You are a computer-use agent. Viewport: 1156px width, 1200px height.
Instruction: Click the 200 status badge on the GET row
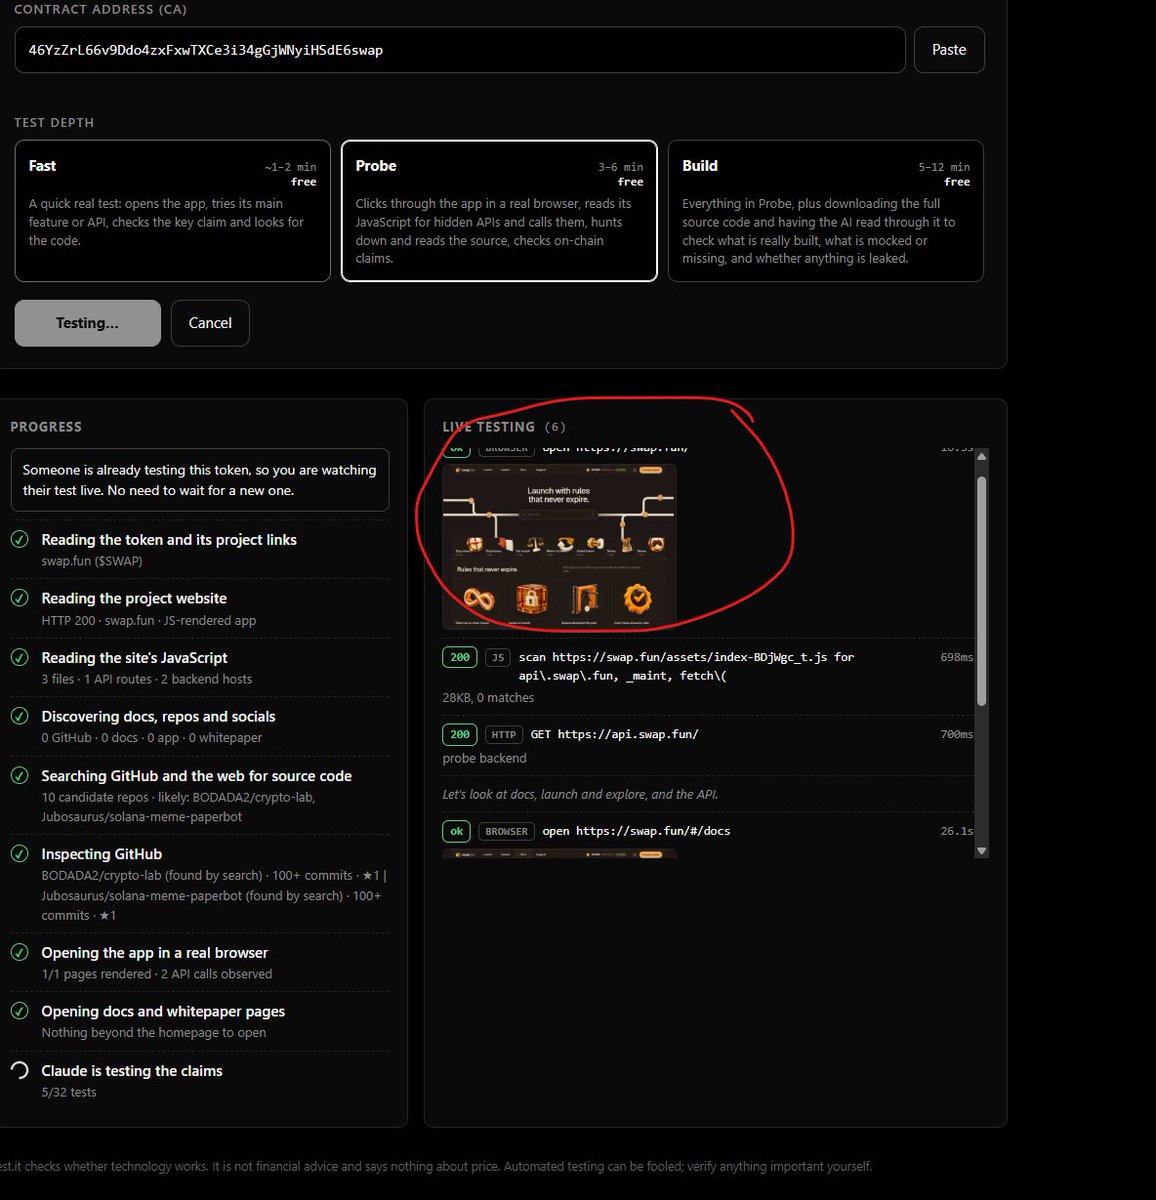[x=460, y=734]
